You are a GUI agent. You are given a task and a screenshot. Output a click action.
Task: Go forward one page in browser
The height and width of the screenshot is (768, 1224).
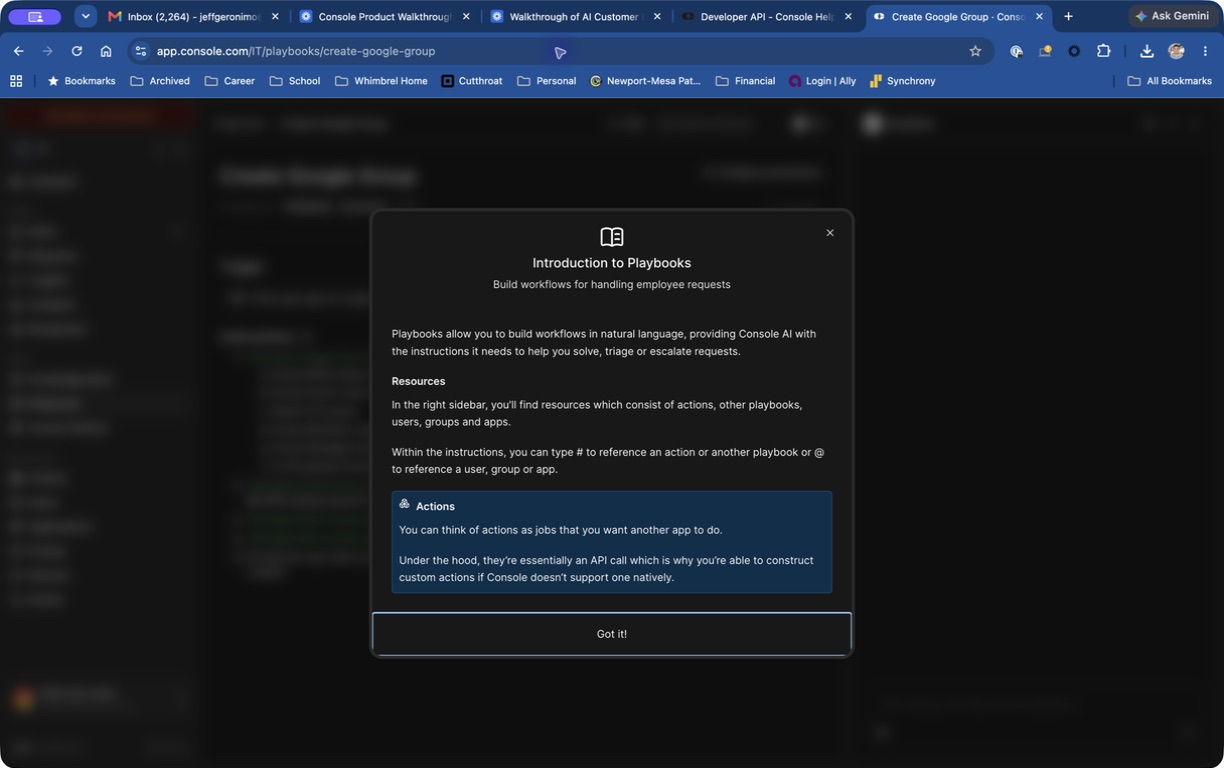click(47, 51)
